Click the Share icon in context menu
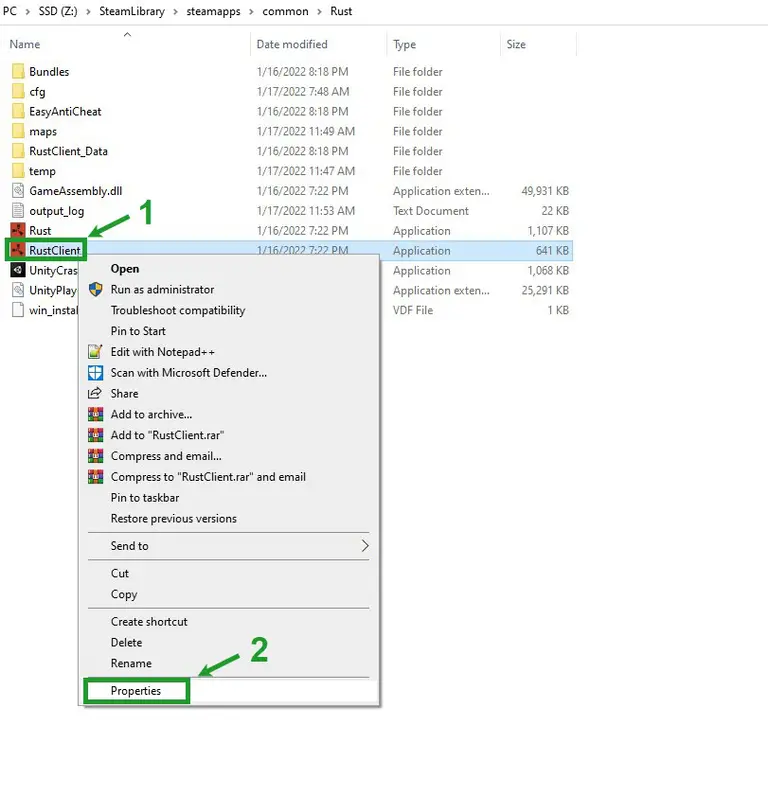 95,393
